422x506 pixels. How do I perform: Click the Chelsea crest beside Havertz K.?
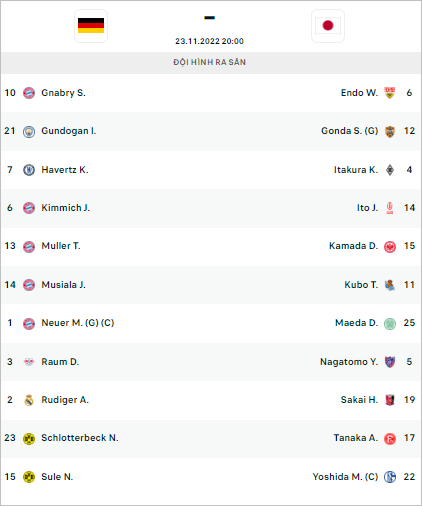pos(29,170)
